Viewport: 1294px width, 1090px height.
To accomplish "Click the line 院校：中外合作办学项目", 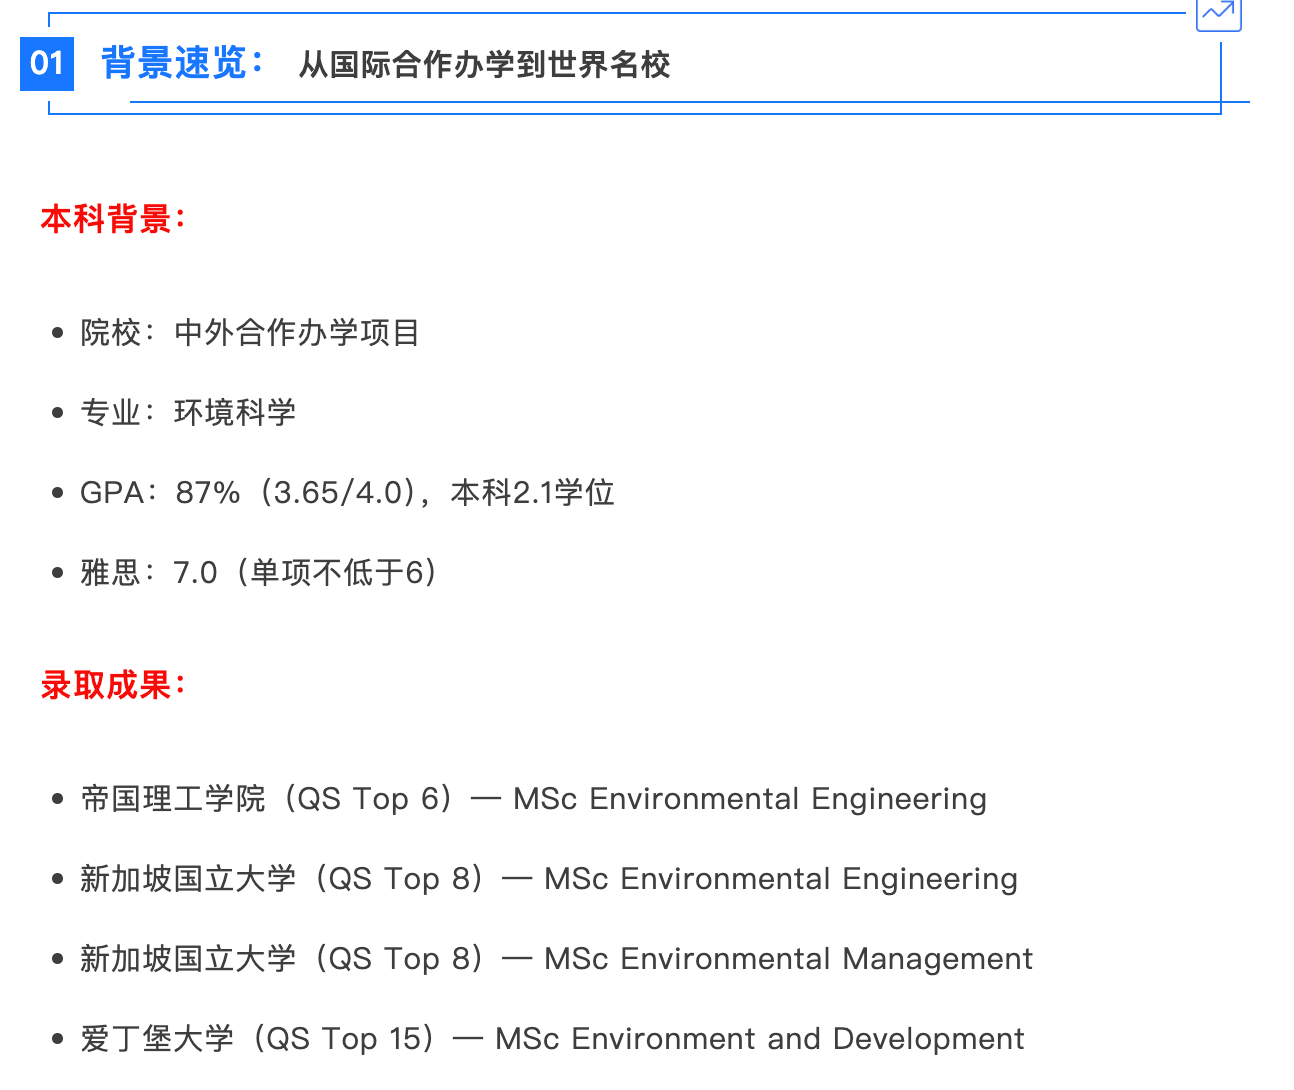I will tap(250, 332).
